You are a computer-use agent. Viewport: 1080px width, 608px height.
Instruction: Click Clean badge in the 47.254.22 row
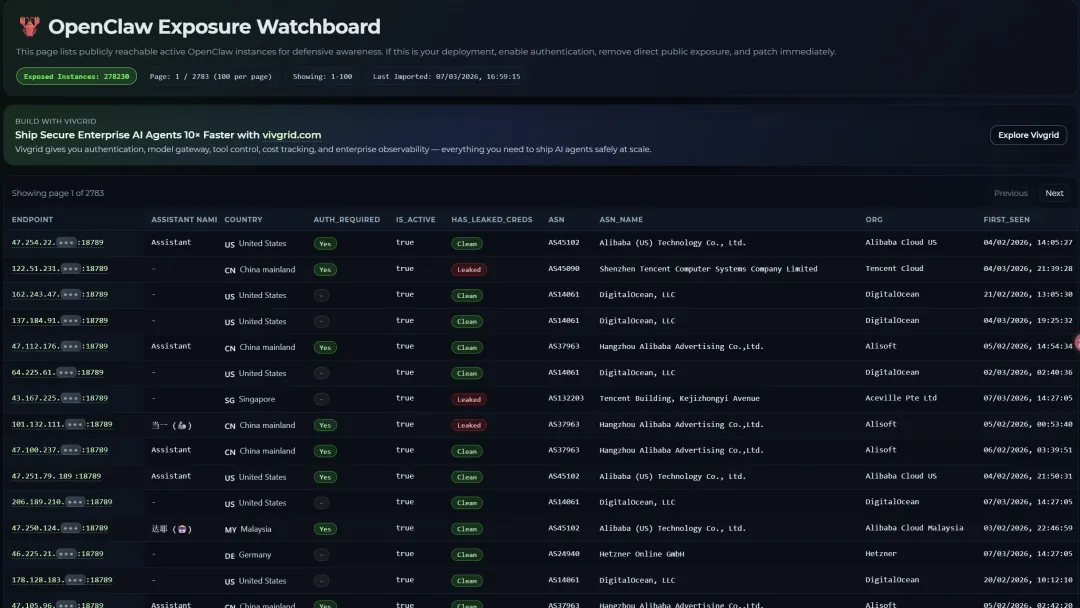point(467,244)
